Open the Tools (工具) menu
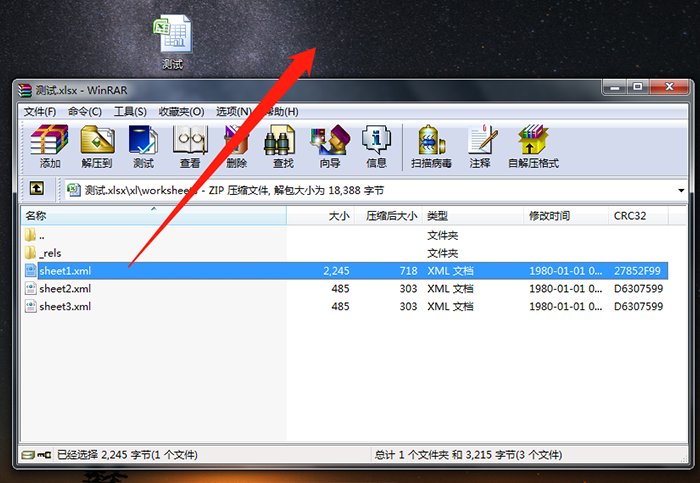Screen dimensions: 700x483 130,112
